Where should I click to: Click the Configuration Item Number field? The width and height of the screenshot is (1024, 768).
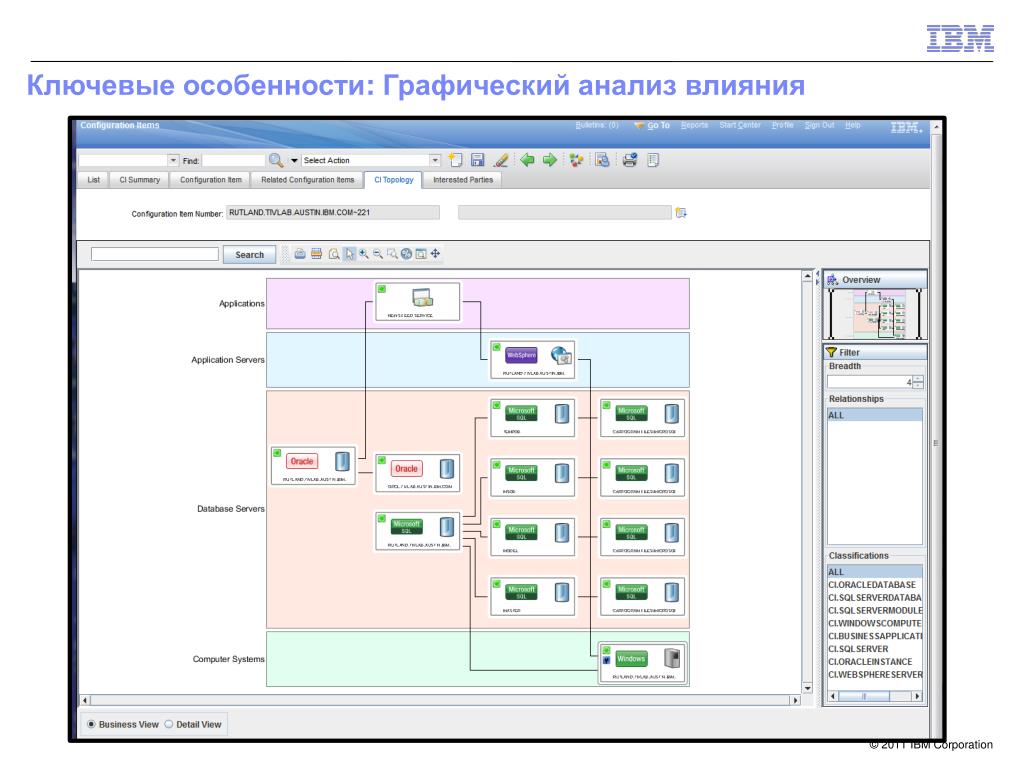coord(332,212)
